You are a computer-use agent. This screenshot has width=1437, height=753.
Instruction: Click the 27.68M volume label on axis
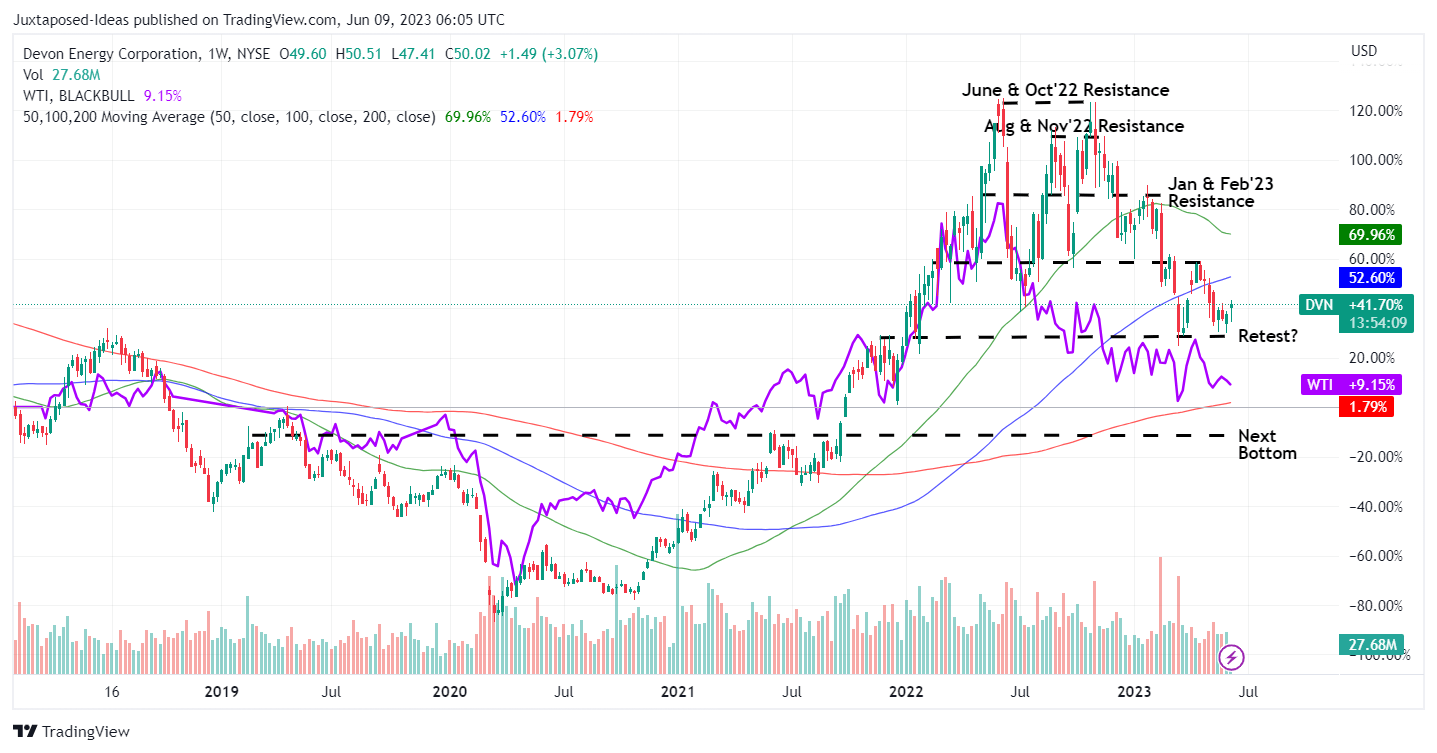click(x=1372, y=645)
